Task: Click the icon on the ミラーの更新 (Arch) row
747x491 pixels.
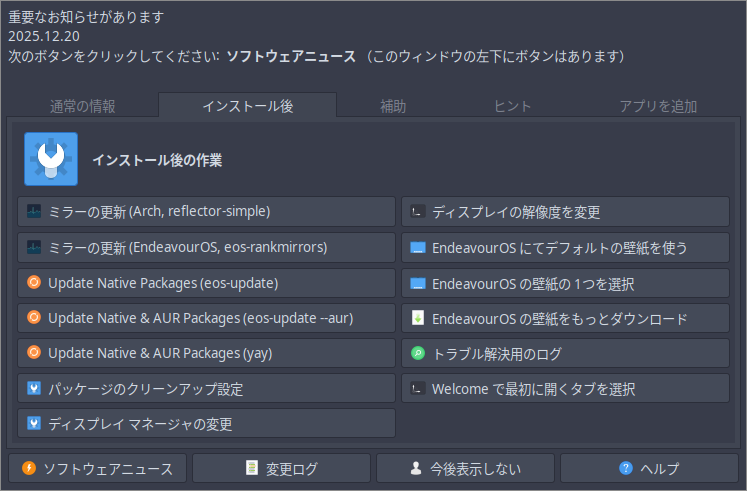Action: point(34,211)
